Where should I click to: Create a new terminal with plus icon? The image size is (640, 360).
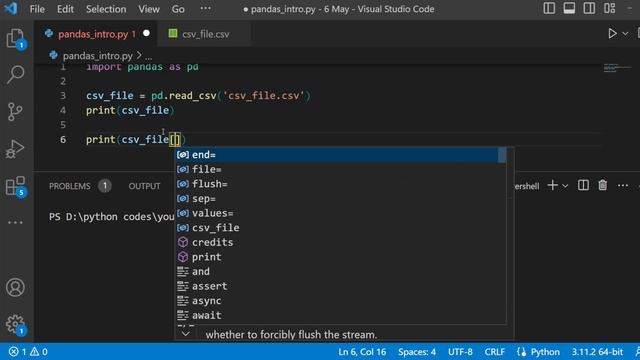[x=552, y=185]
